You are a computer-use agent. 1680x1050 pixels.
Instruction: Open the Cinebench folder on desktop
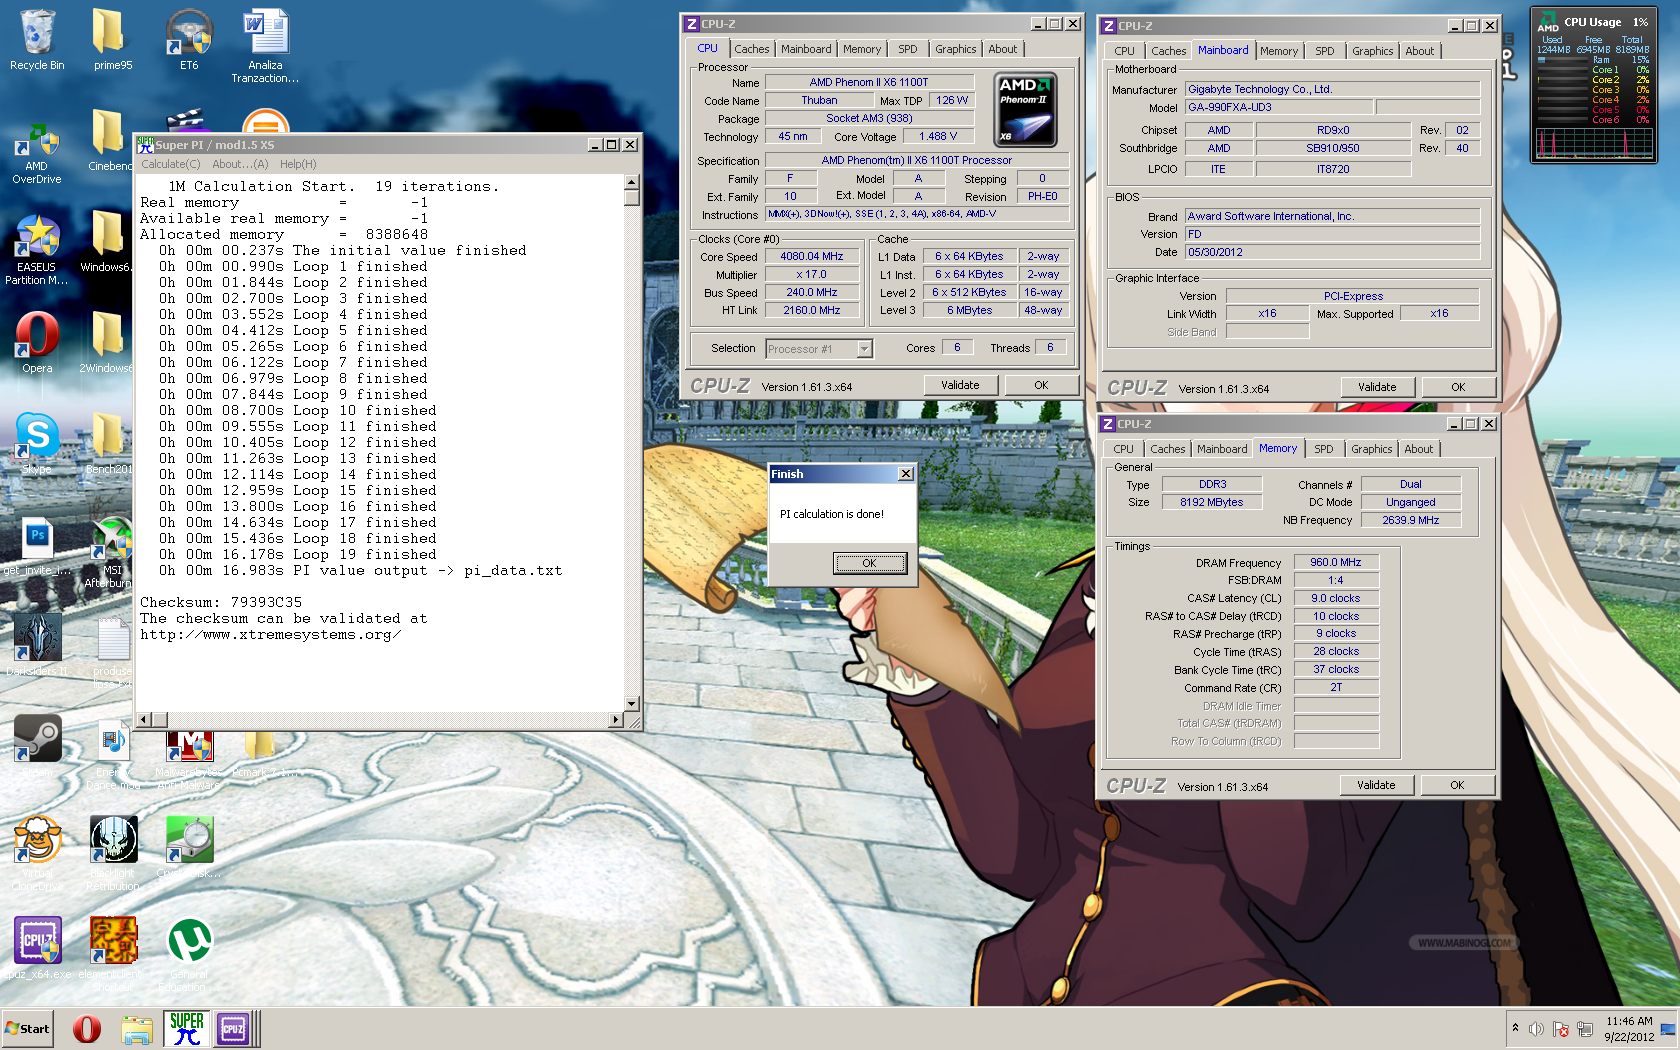pos(110,140)
